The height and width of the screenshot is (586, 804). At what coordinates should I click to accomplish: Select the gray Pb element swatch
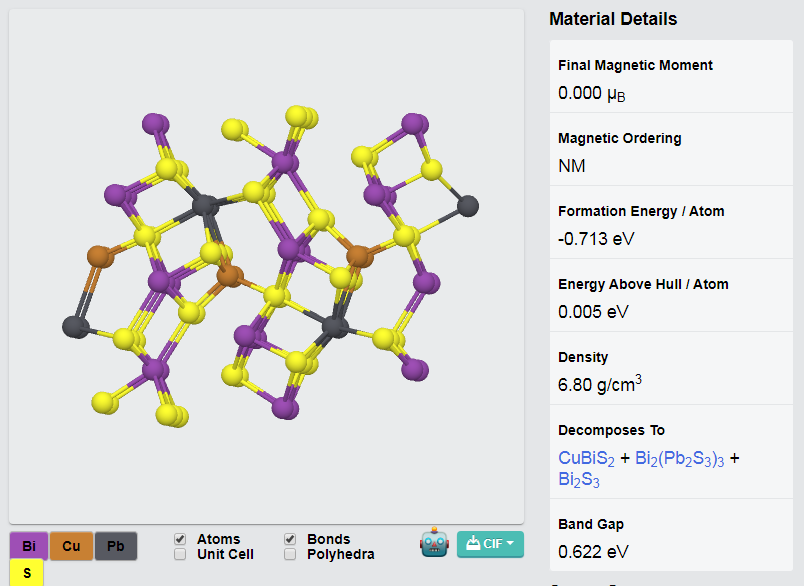(116, 546)
